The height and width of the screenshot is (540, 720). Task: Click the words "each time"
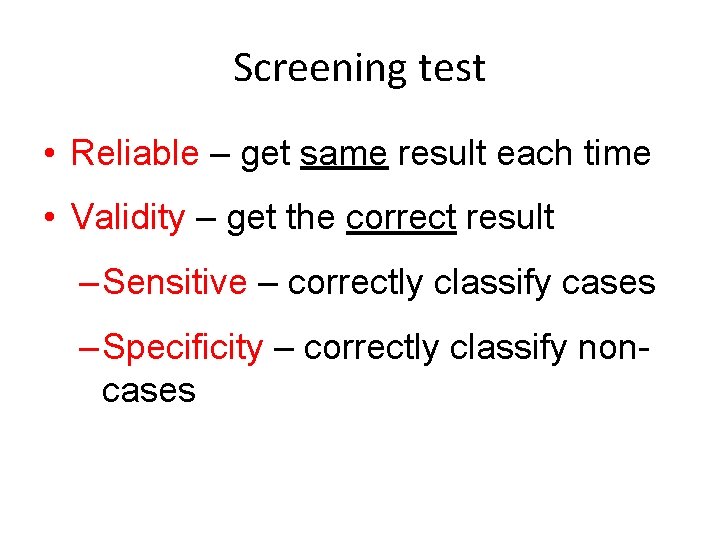pos(582,154)
